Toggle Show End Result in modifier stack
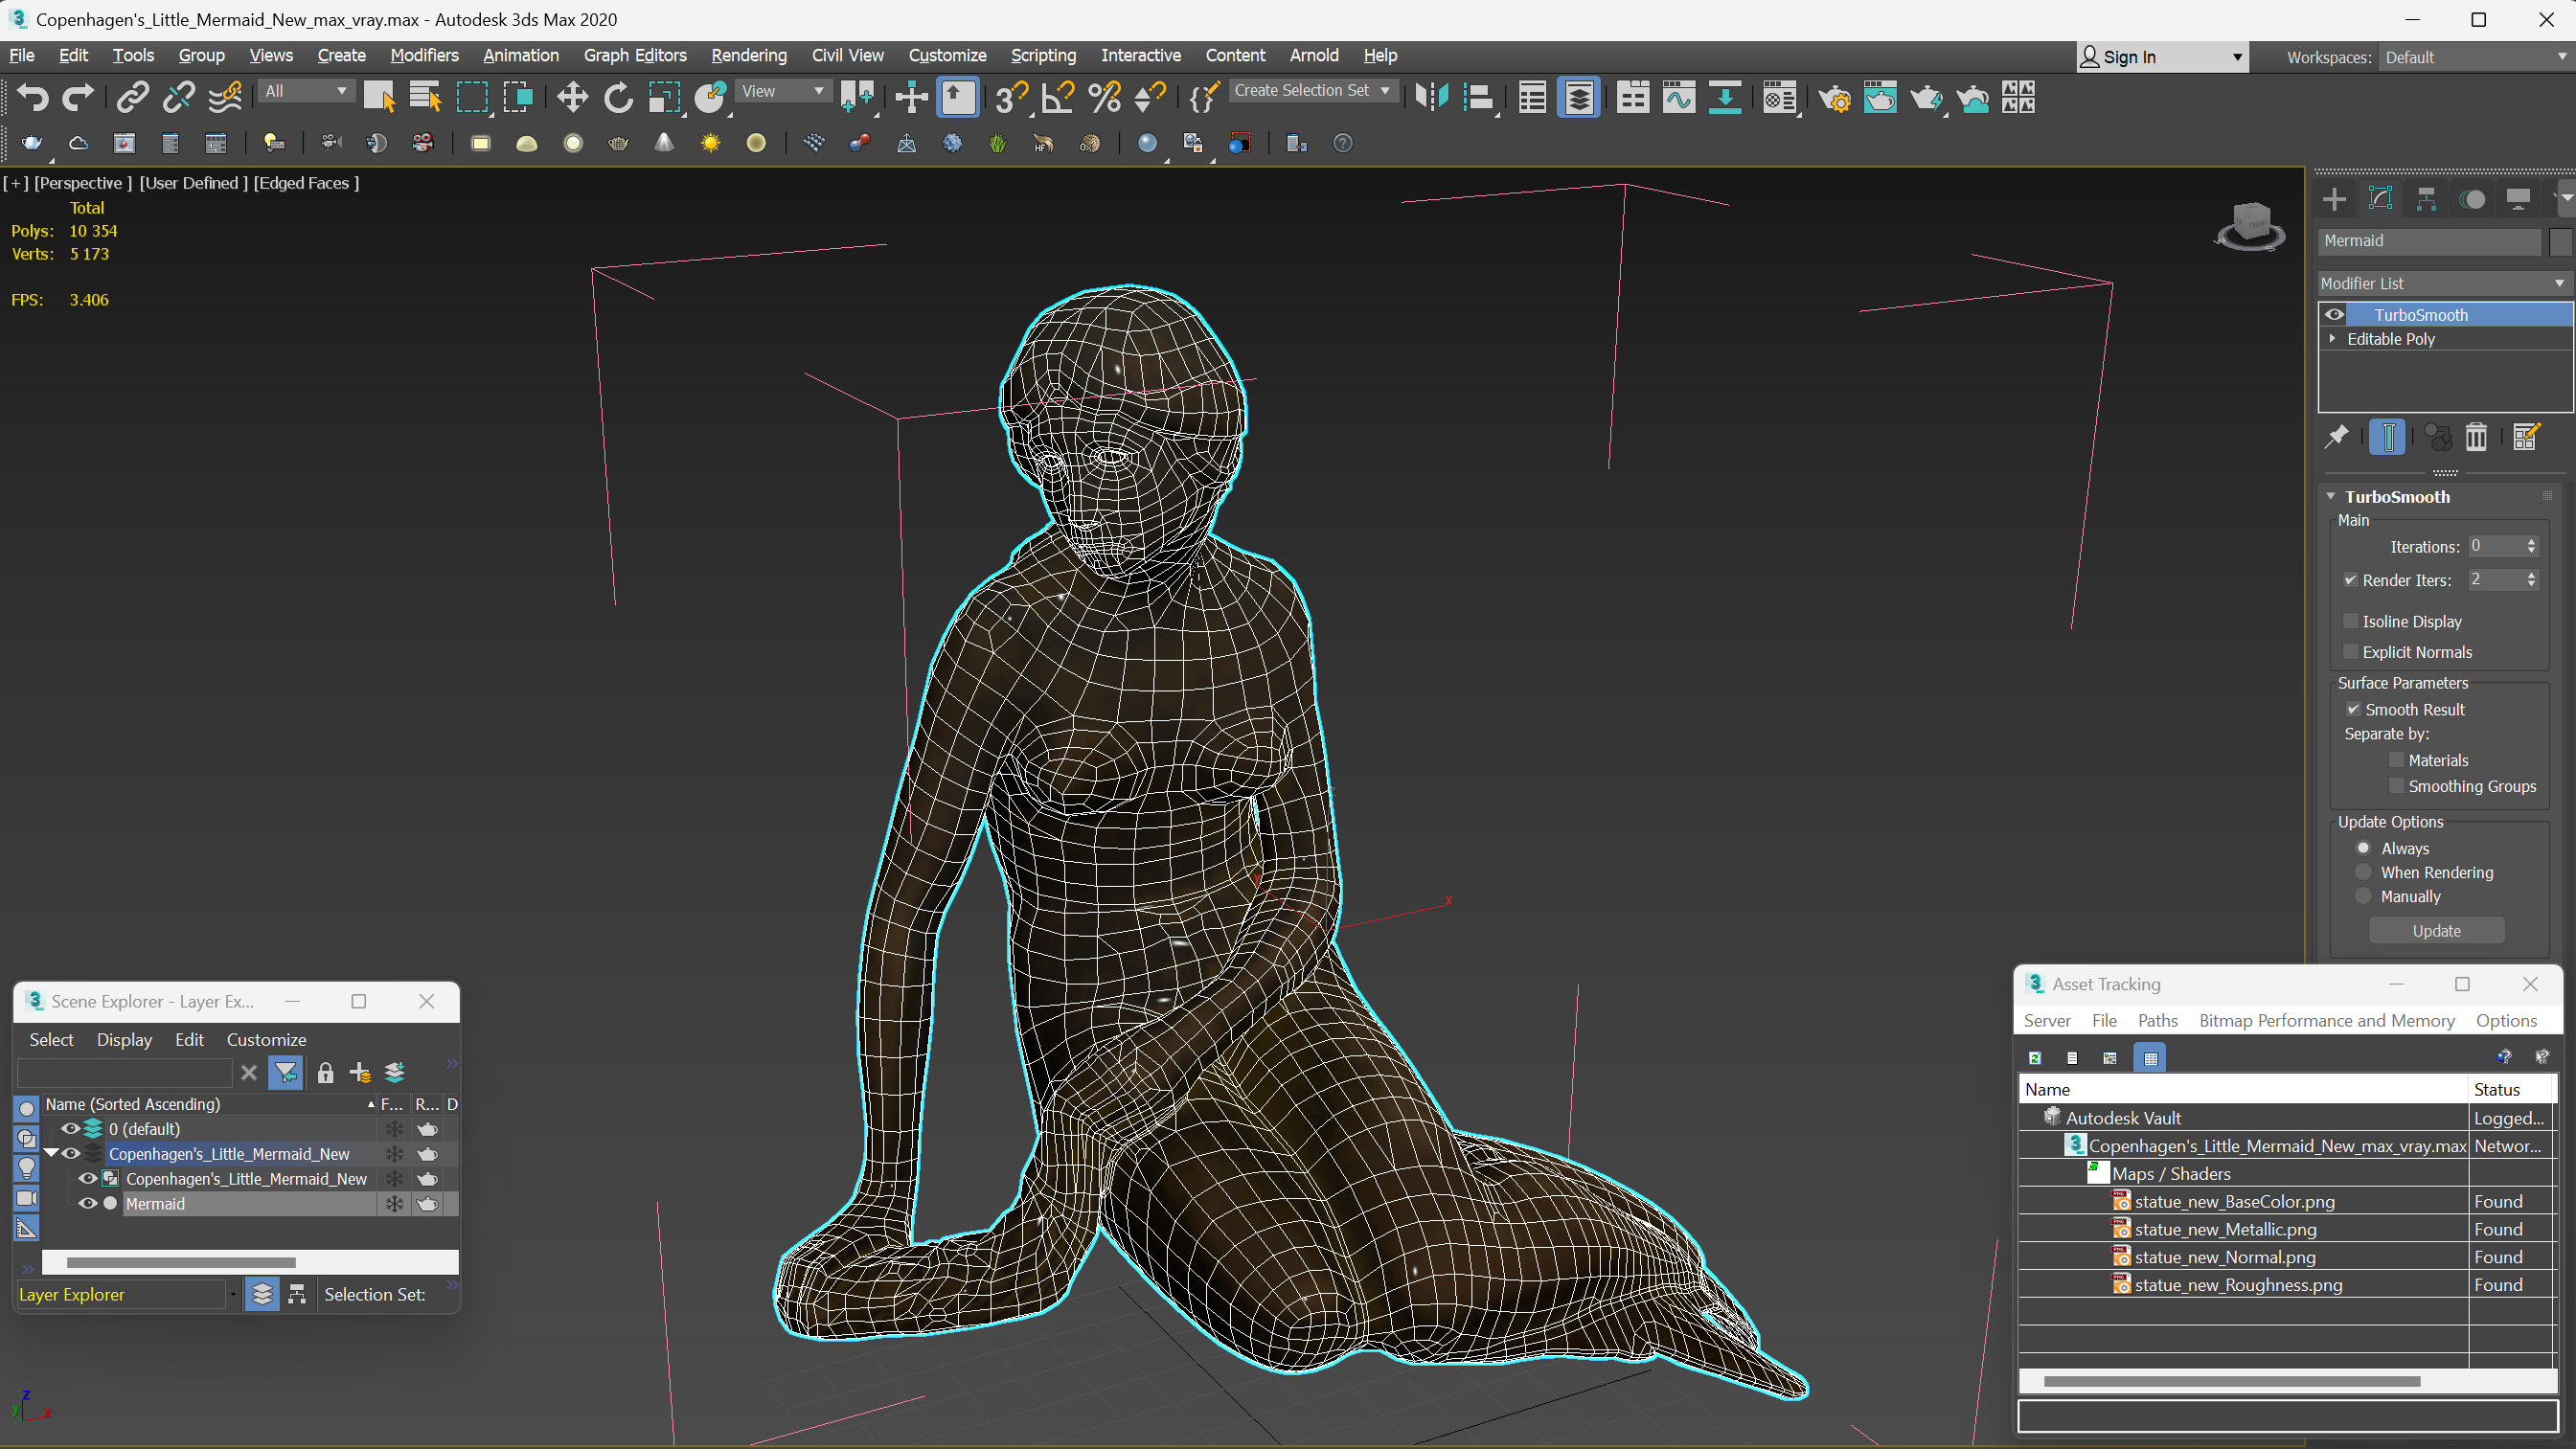 pyautogui.click(x=2387, y=437)
